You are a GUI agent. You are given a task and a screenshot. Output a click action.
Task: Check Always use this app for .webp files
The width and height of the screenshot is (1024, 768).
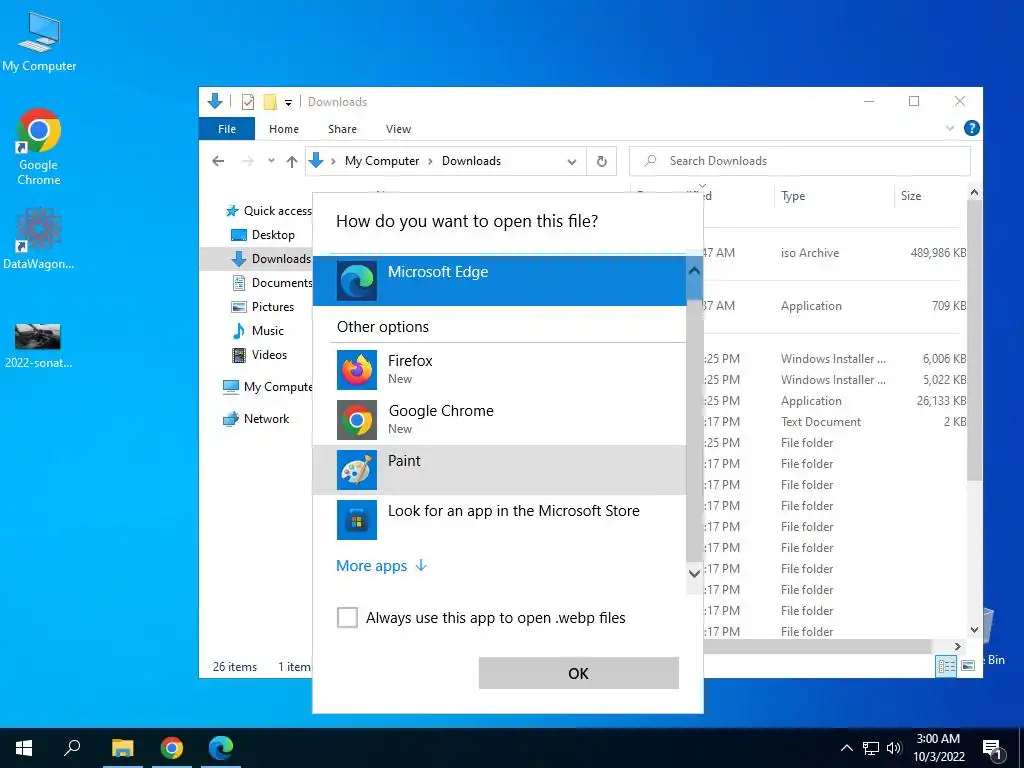(347, 617)
